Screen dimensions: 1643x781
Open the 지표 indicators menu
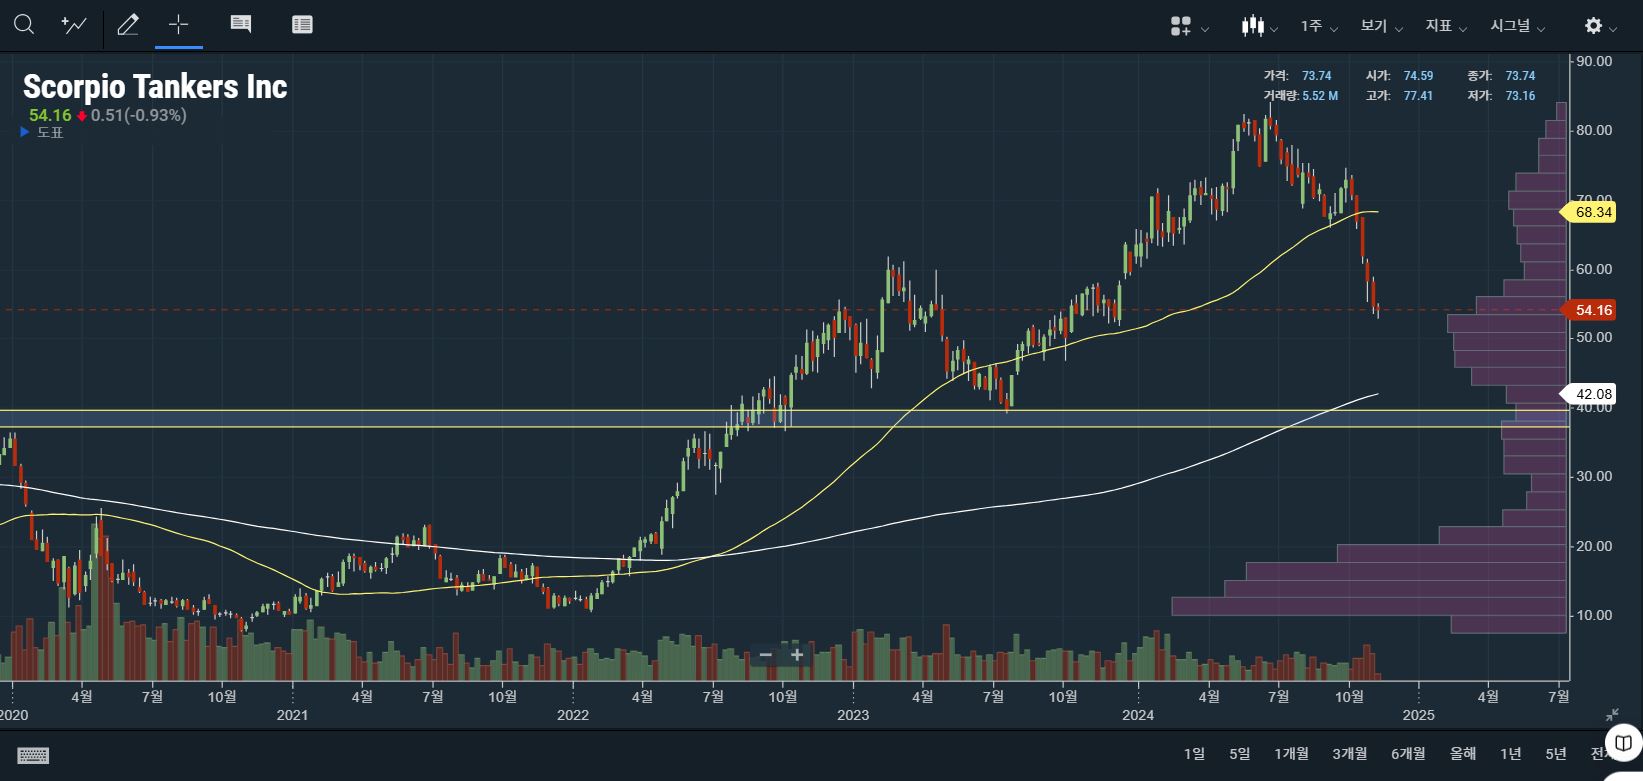pyautogui.click(x=1445, y=27)
